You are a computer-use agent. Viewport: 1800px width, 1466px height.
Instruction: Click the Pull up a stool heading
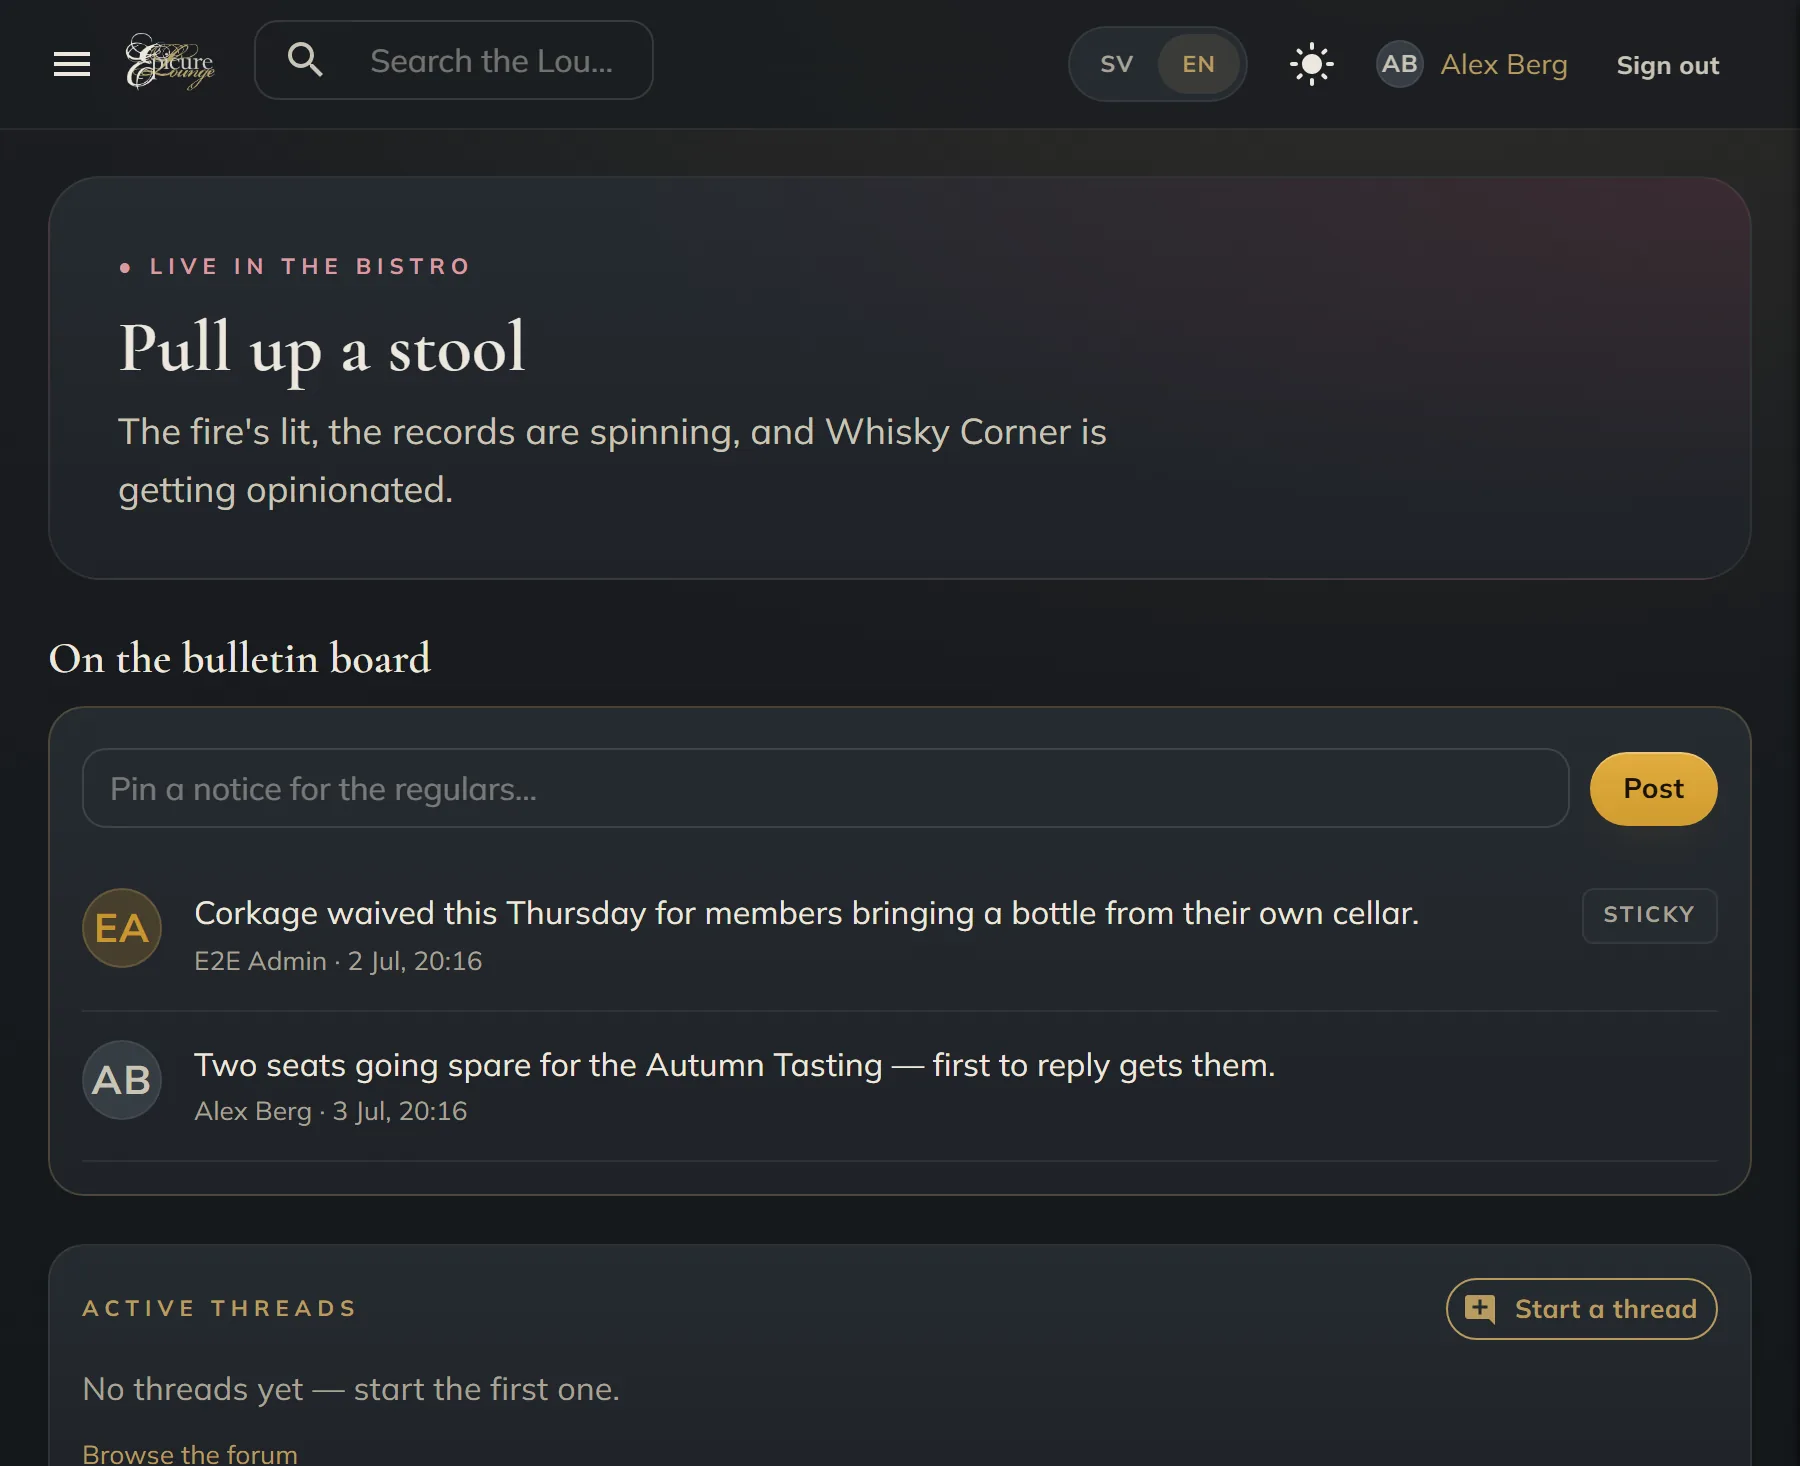click(x=322, y=349)
